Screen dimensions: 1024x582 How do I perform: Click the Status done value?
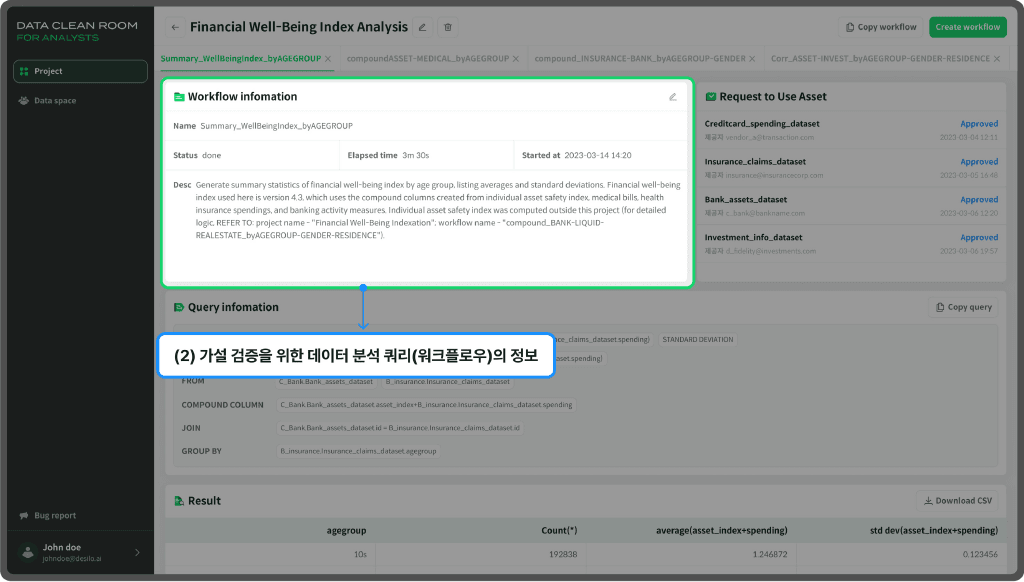click(212, 155)
